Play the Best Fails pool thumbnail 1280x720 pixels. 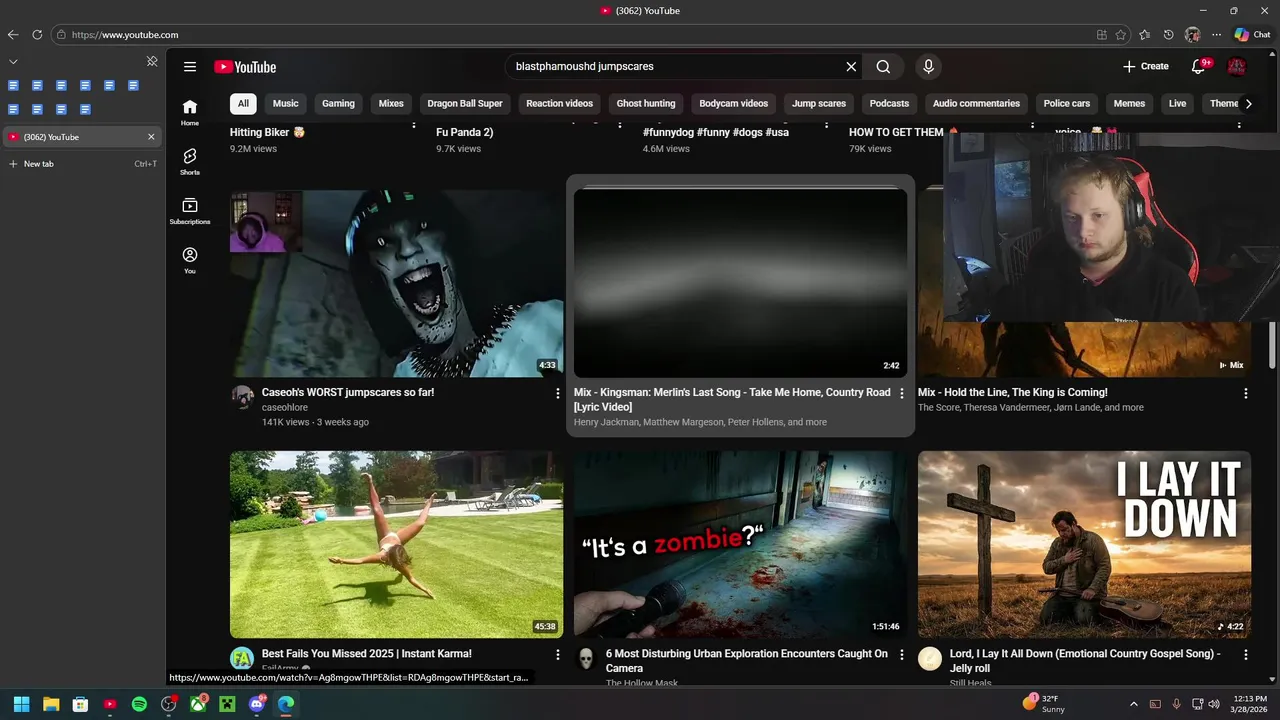click(x=396, y=544)
